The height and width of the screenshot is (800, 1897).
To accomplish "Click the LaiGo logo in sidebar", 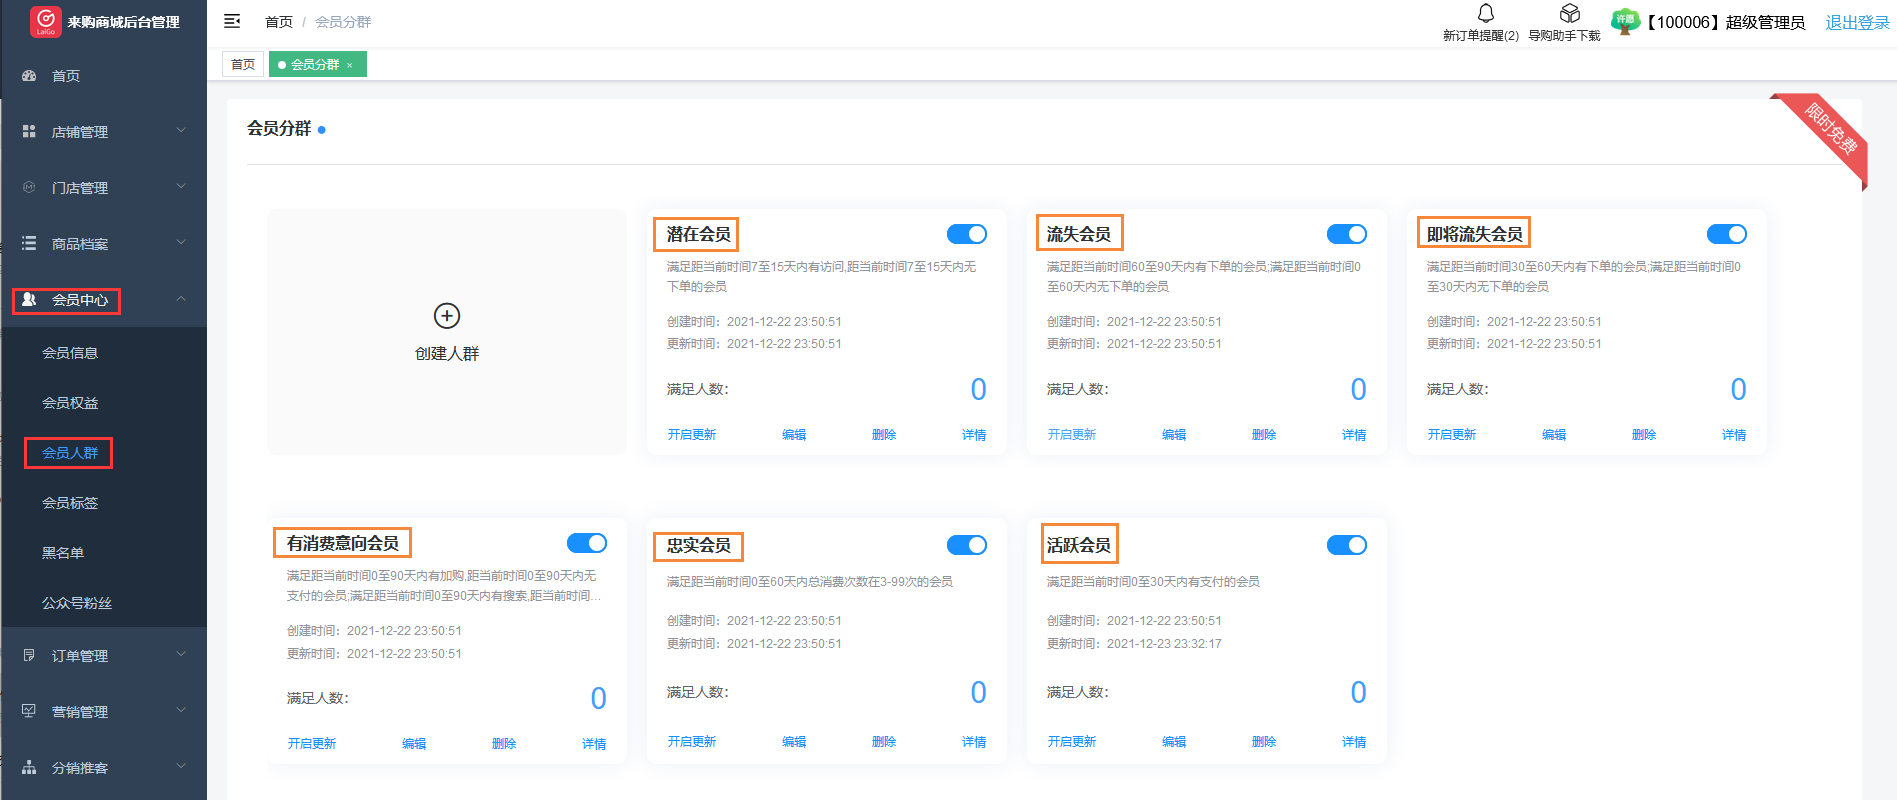I will pos(45,21).
